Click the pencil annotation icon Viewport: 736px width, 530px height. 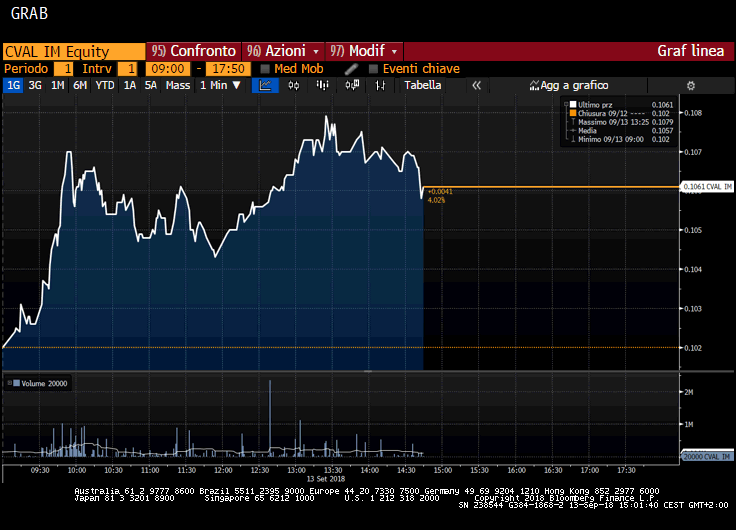click(x=351, y=69)
